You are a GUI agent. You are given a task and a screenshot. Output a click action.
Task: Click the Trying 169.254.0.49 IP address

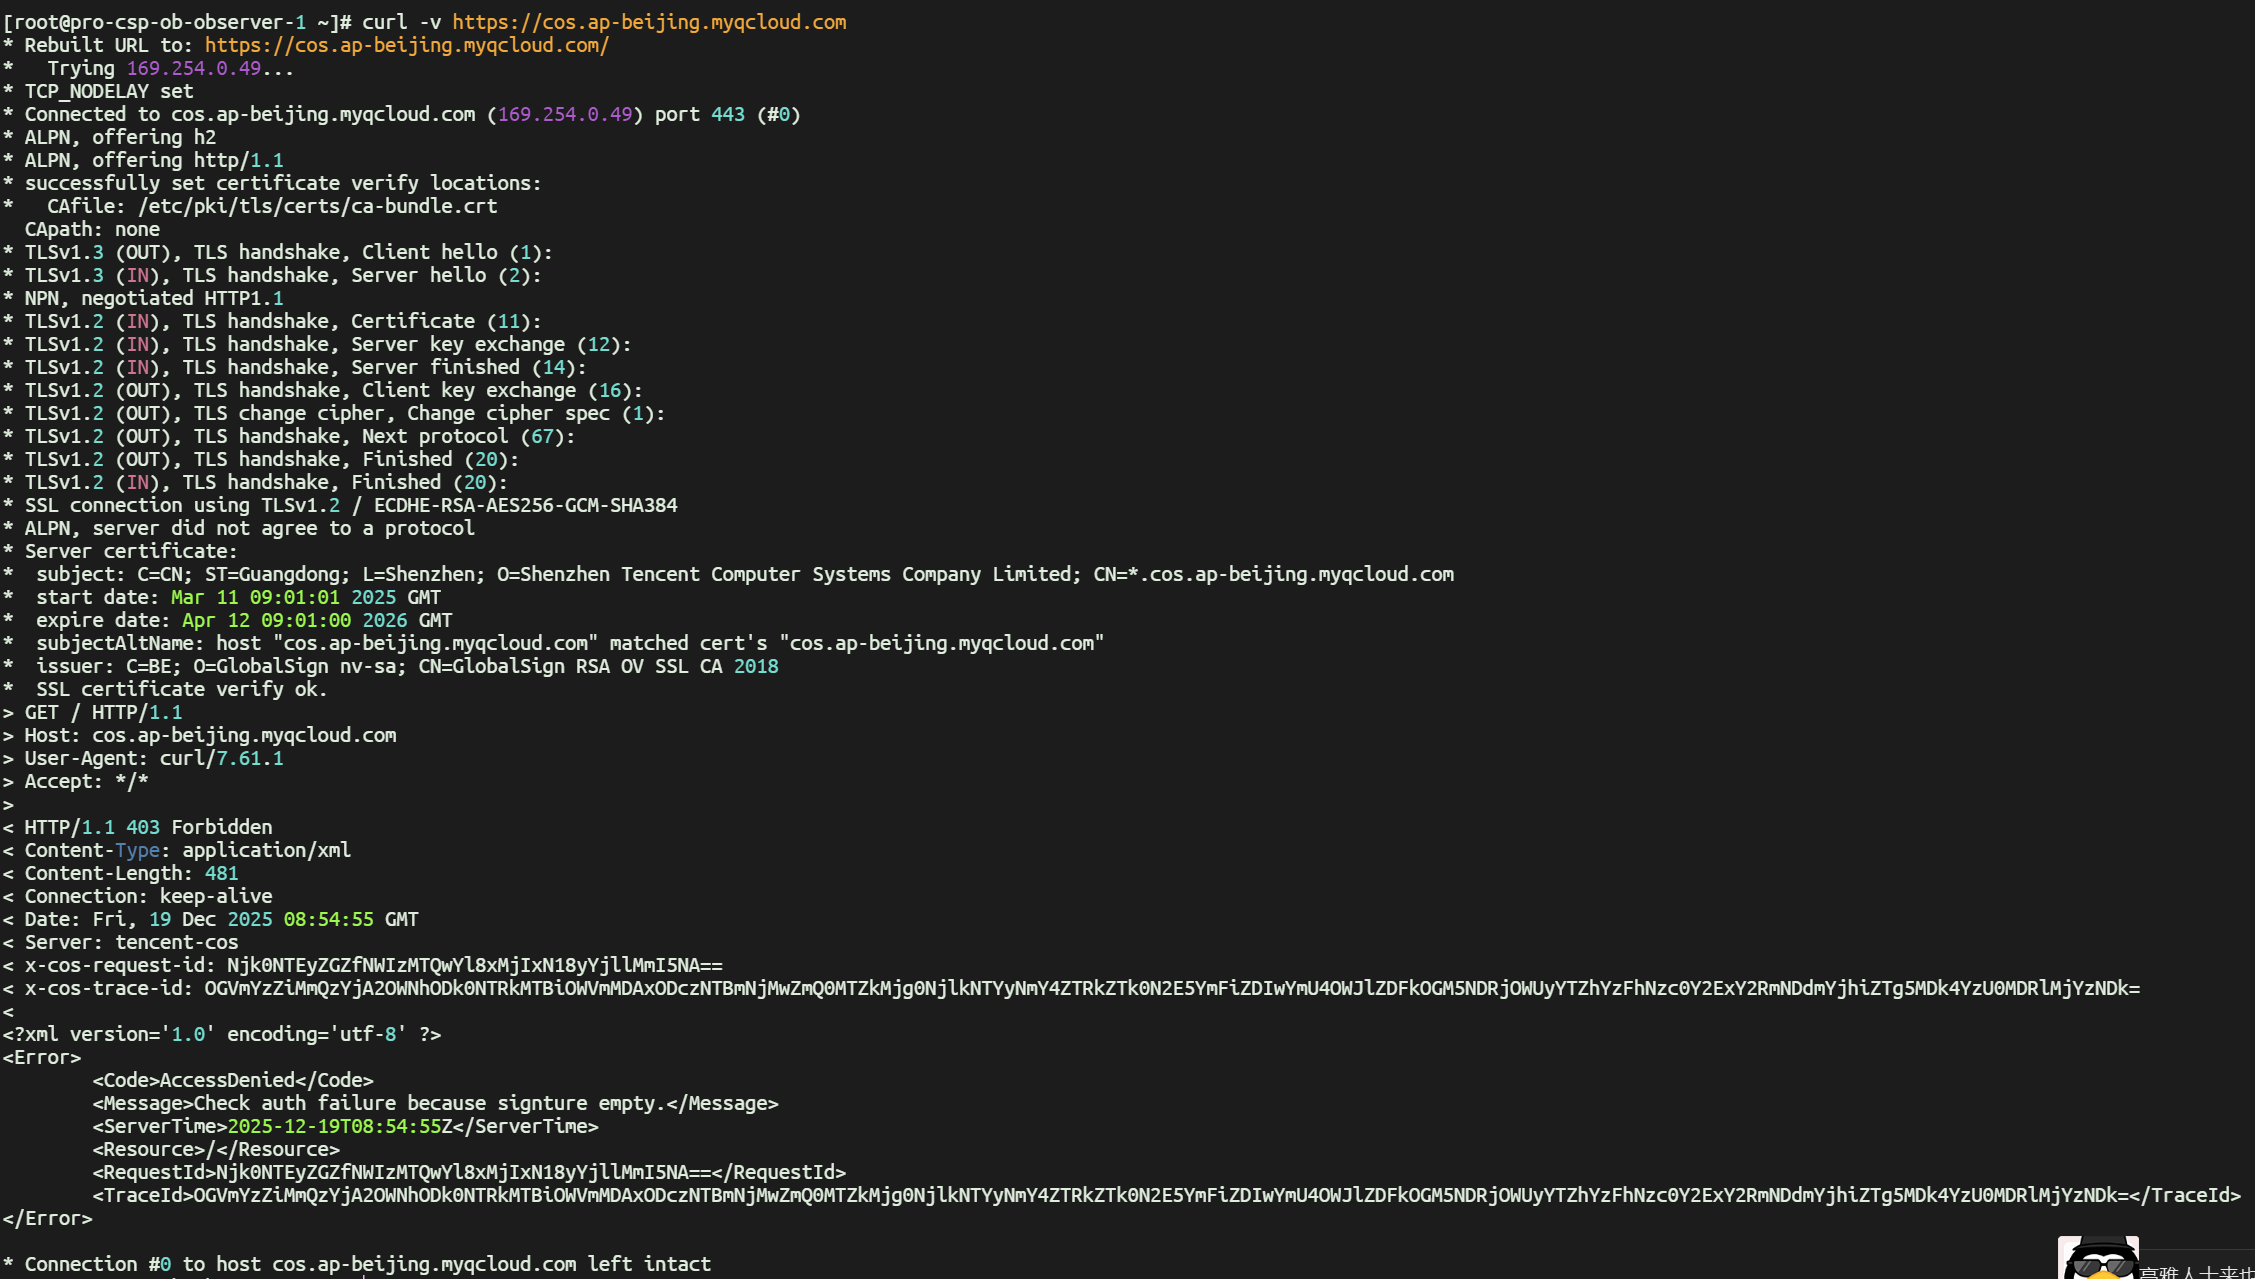pyautogui.click(x=193, y=69)
